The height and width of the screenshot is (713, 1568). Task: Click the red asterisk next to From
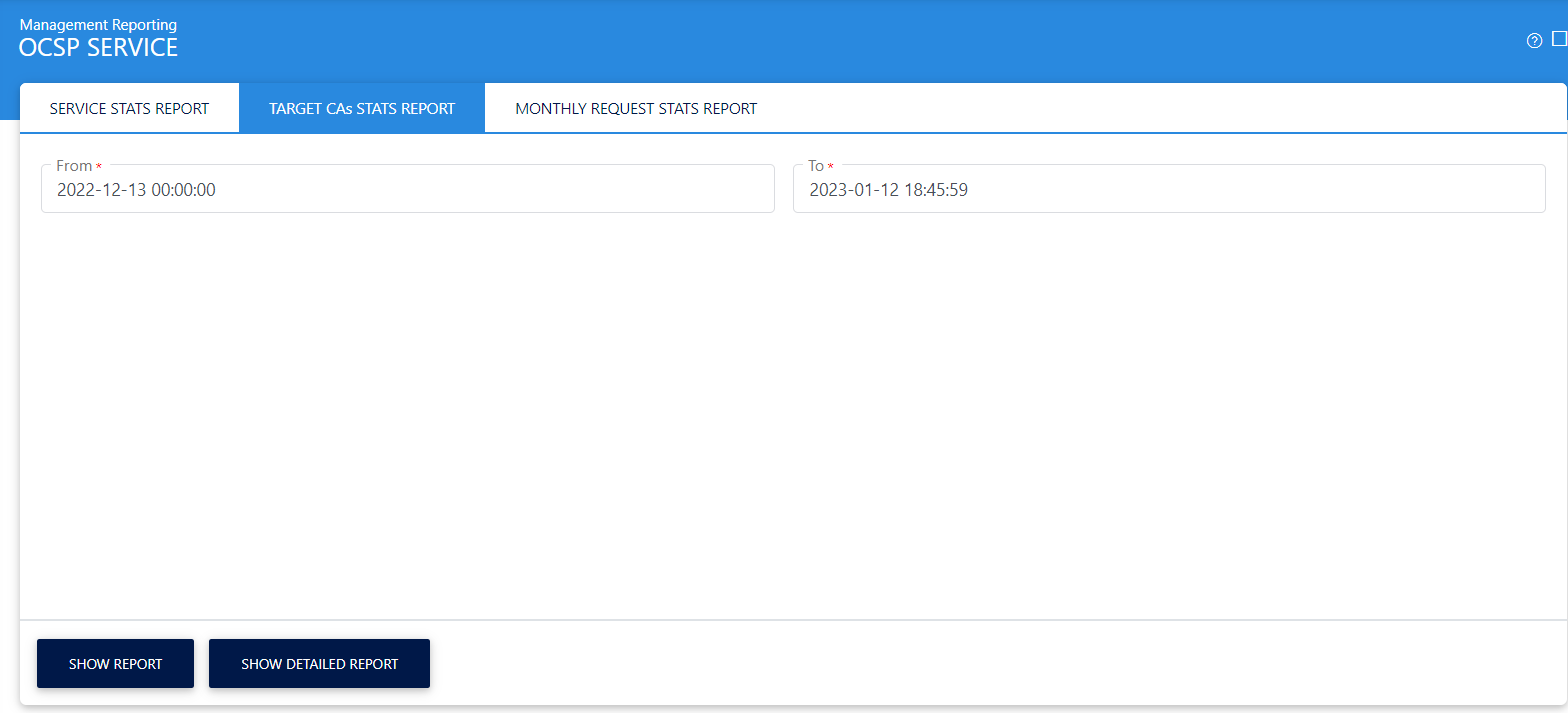pyautogui.click(x=98, y=166)
